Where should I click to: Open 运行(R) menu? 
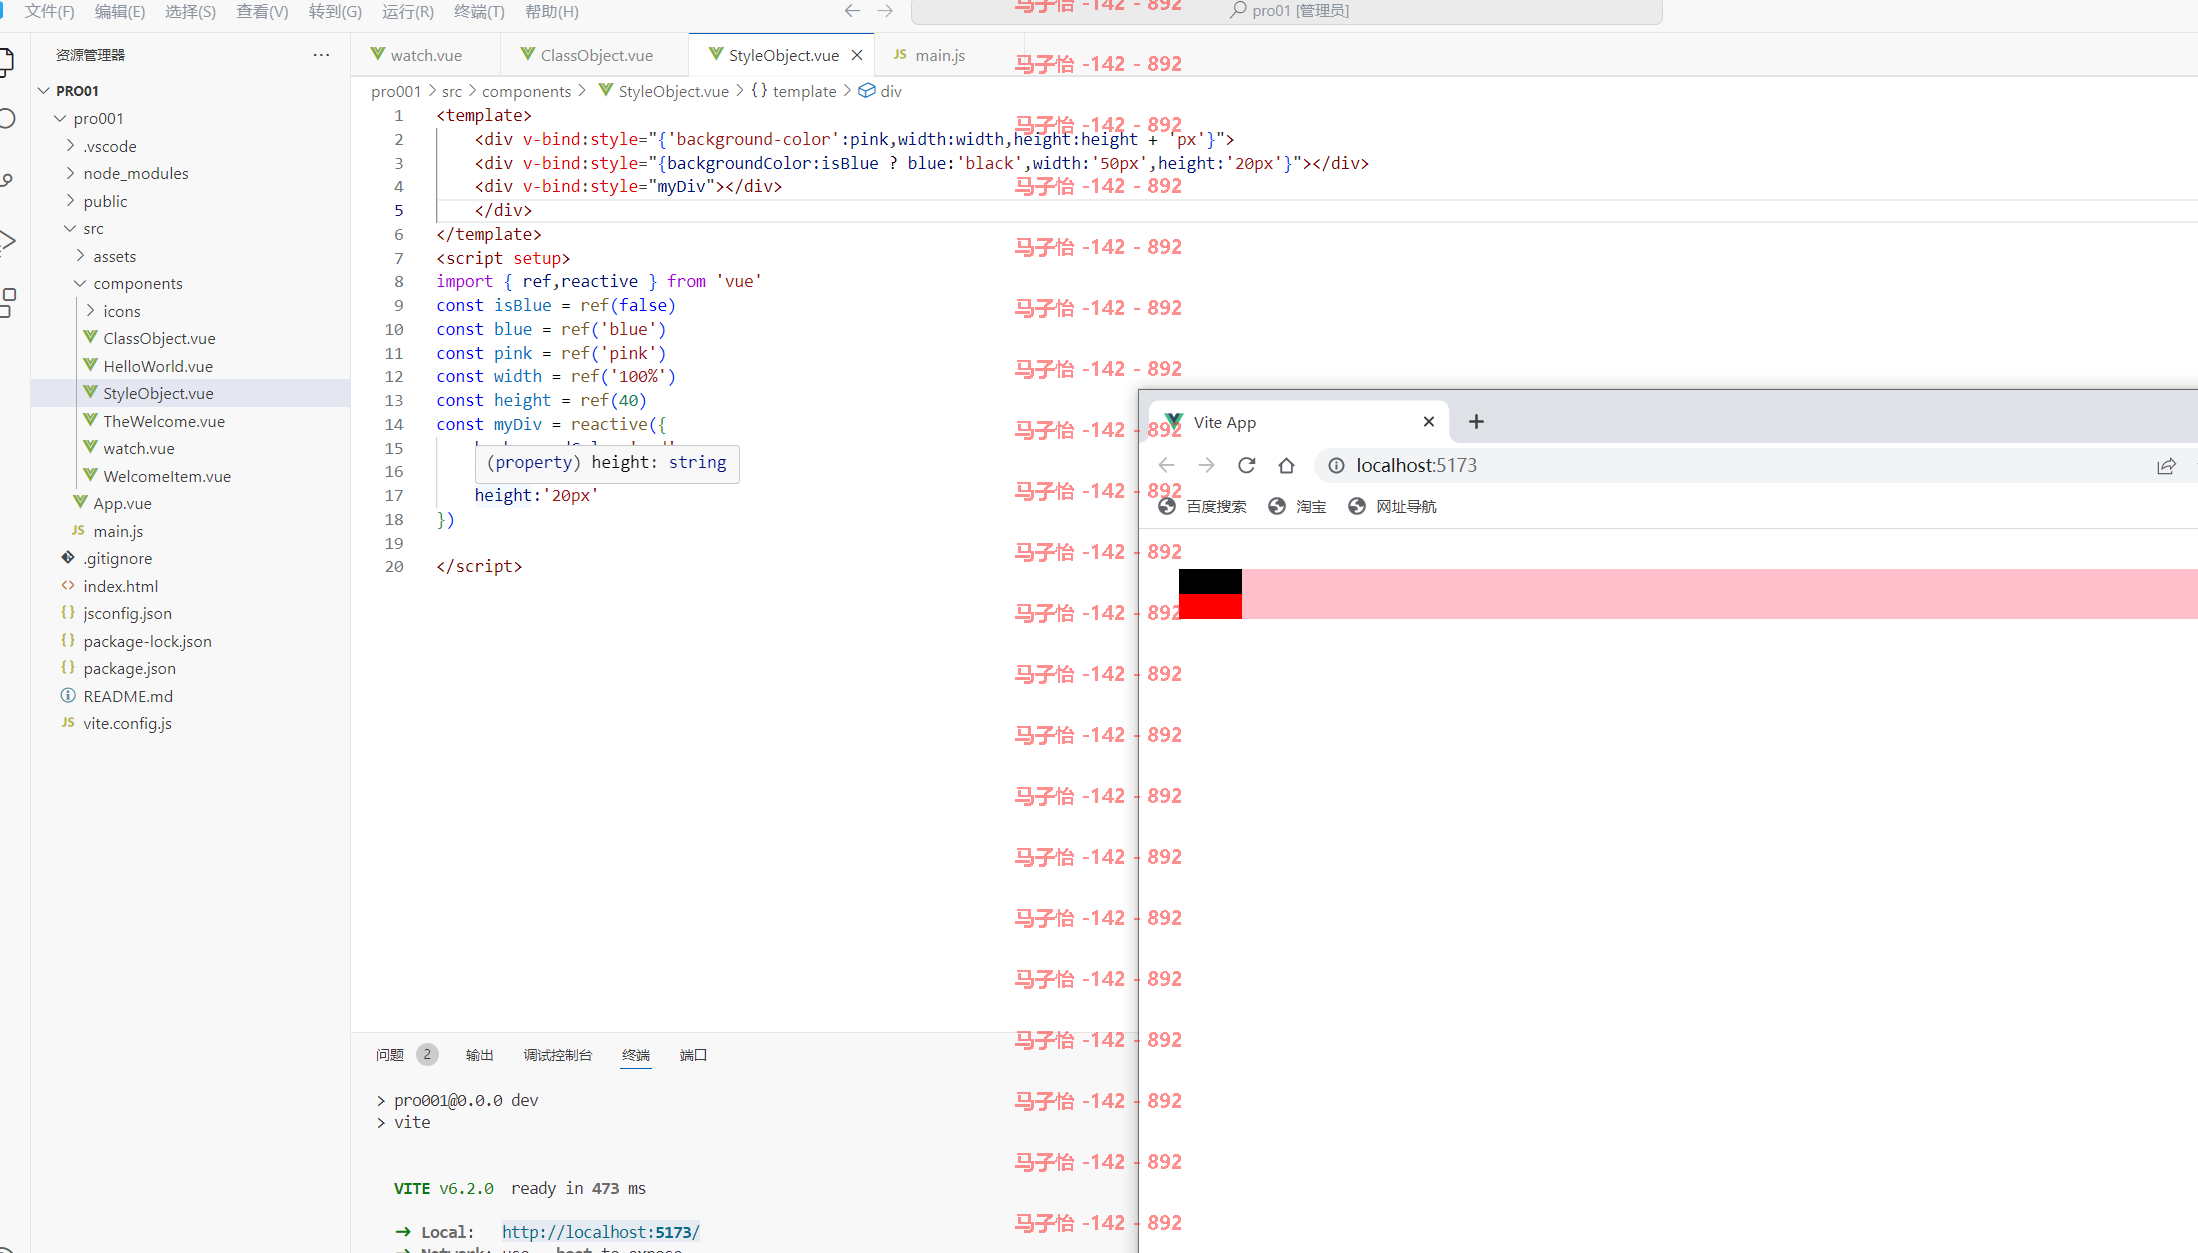tap(408, 11)
